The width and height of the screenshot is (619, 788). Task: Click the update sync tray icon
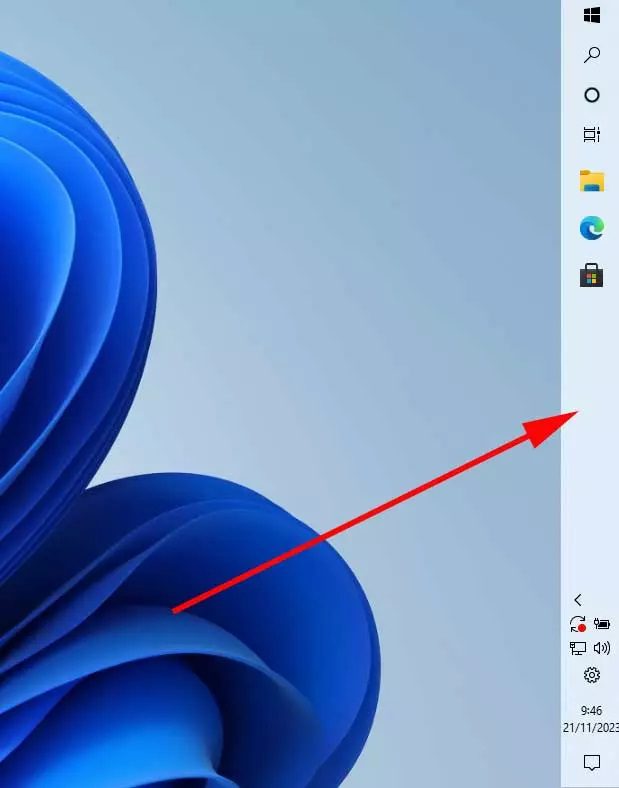point(578,624)
